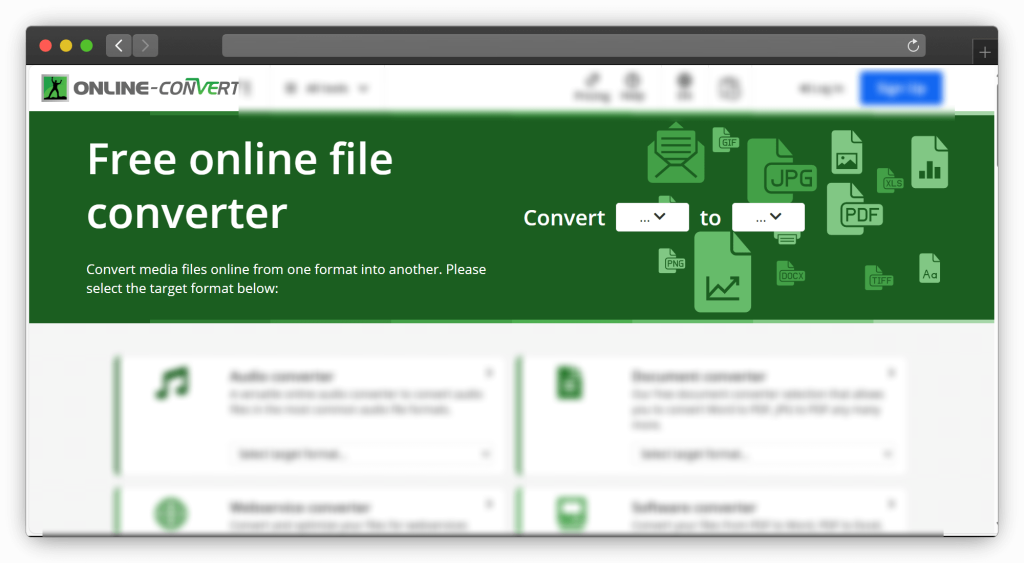Open the target format dropdown after 'to'
The height and width of the screenshot is (563, 1024).
[x=768, y=217]
